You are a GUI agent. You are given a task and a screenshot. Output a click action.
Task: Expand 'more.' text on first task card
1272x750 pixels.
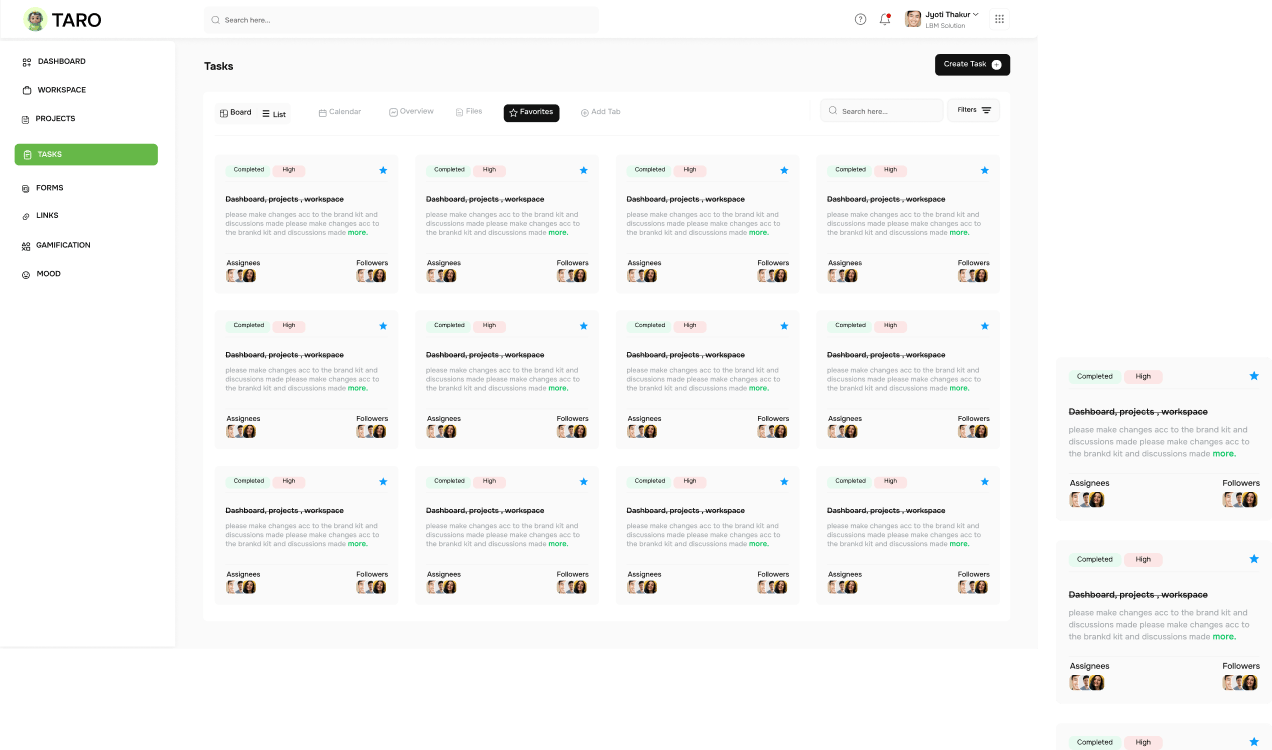[x=358, y=232]
